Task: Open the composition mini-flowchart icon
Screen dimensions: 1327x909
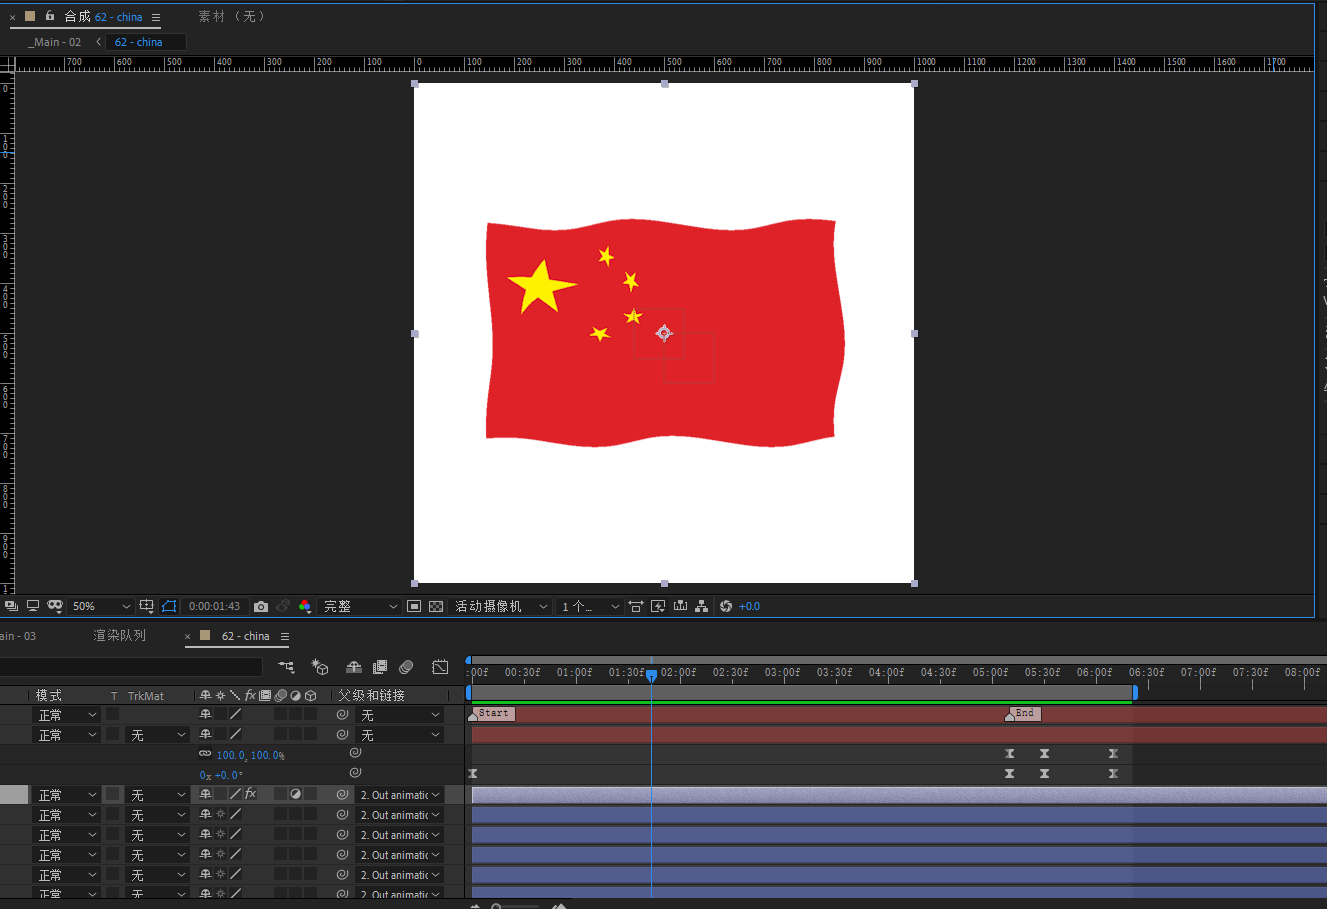Action: 287,667
